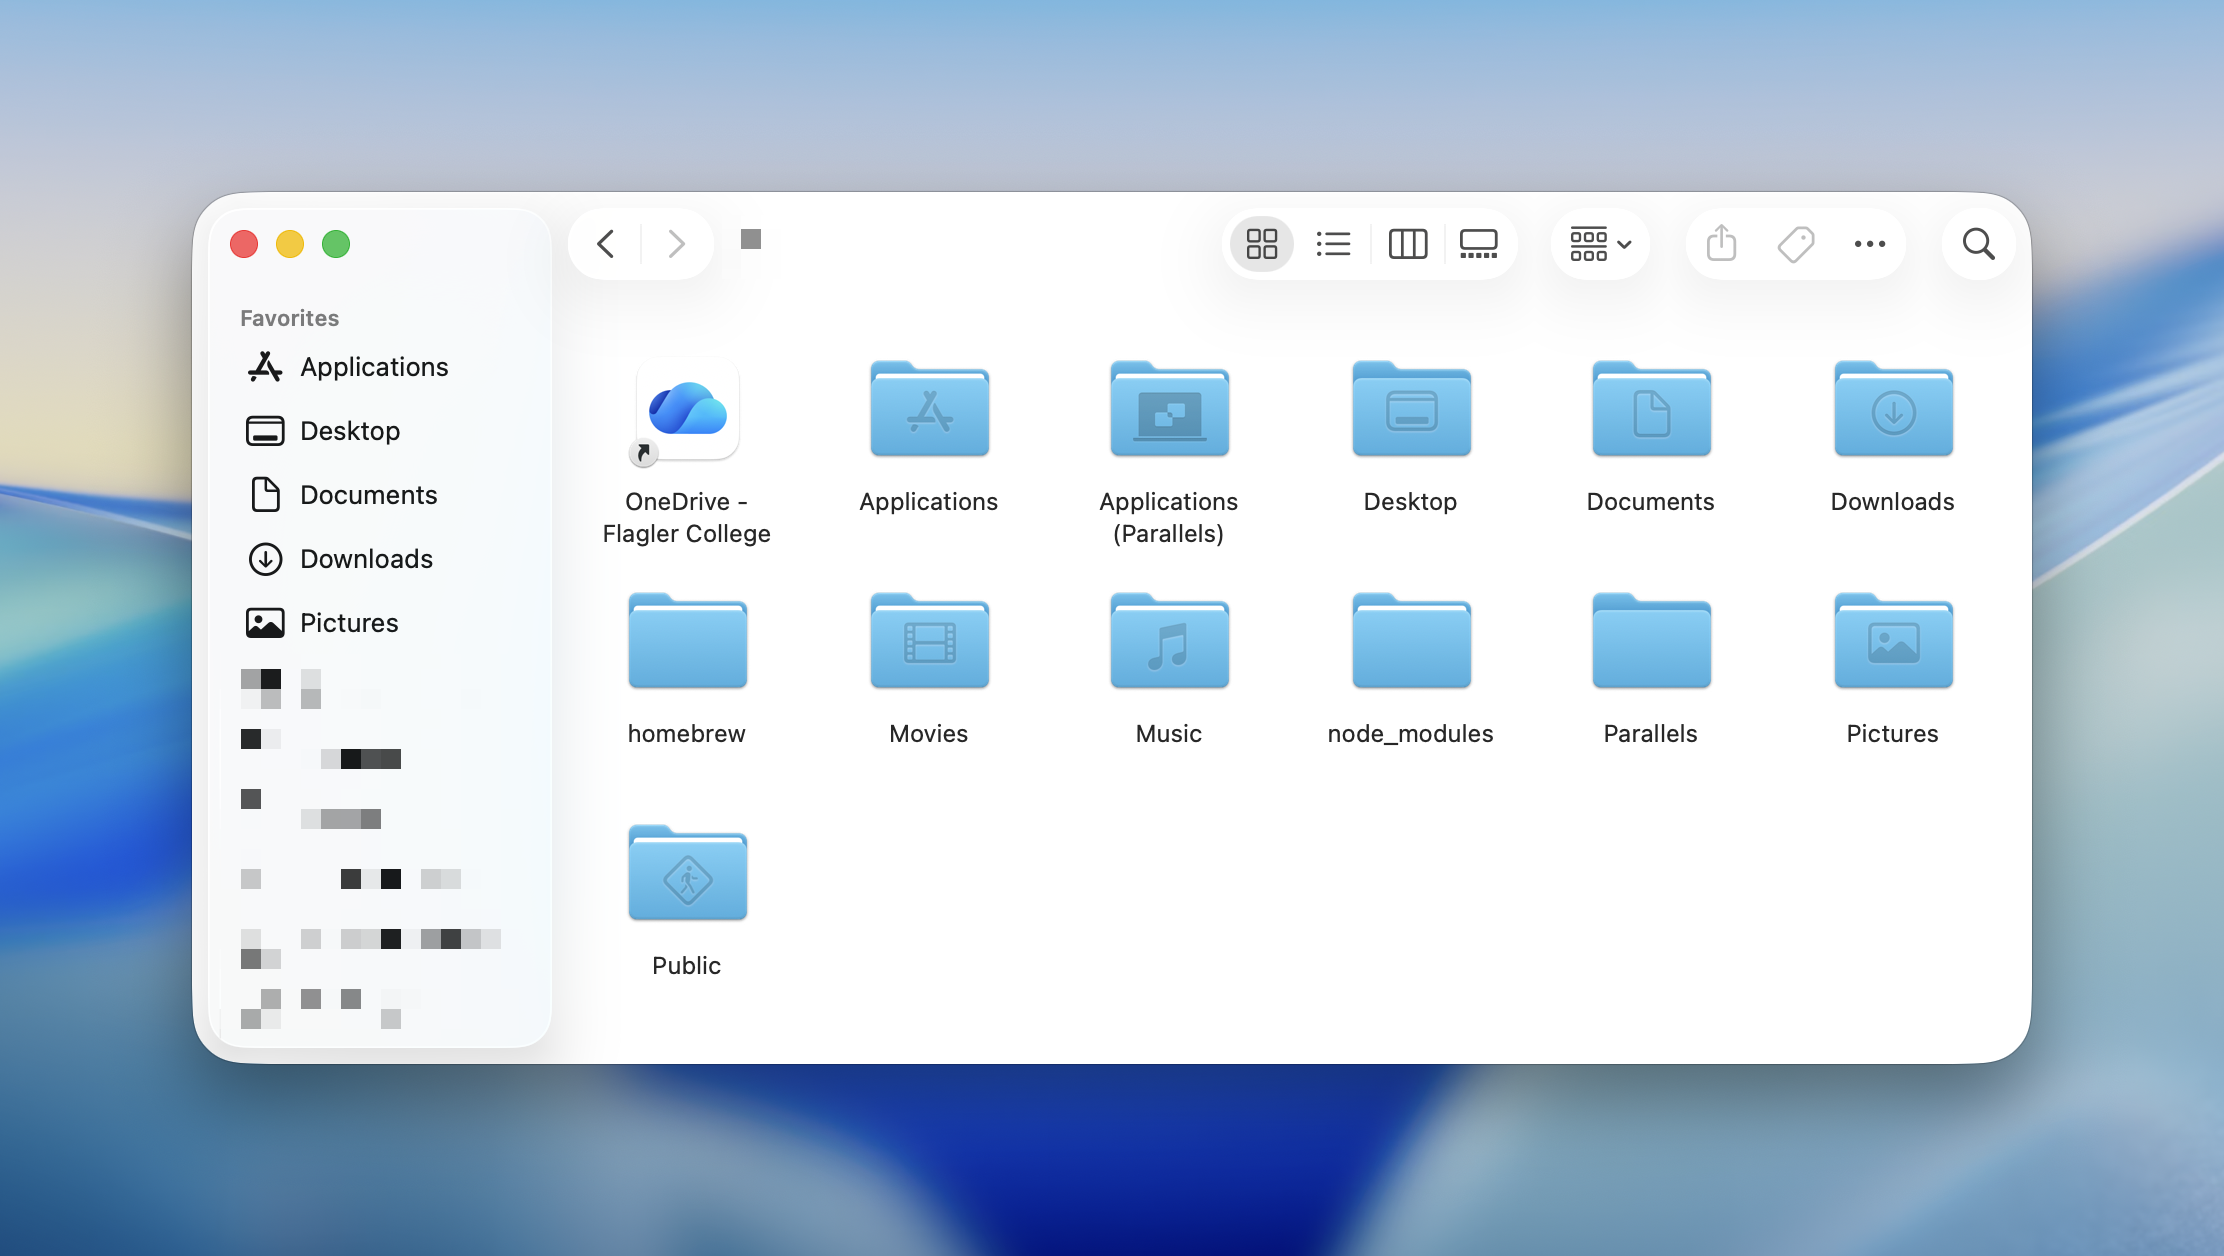Minimize the Finder window with yellow button
Viewport: 2224px width, 1256px height.
pyautogui.click(x=290, y=244)
